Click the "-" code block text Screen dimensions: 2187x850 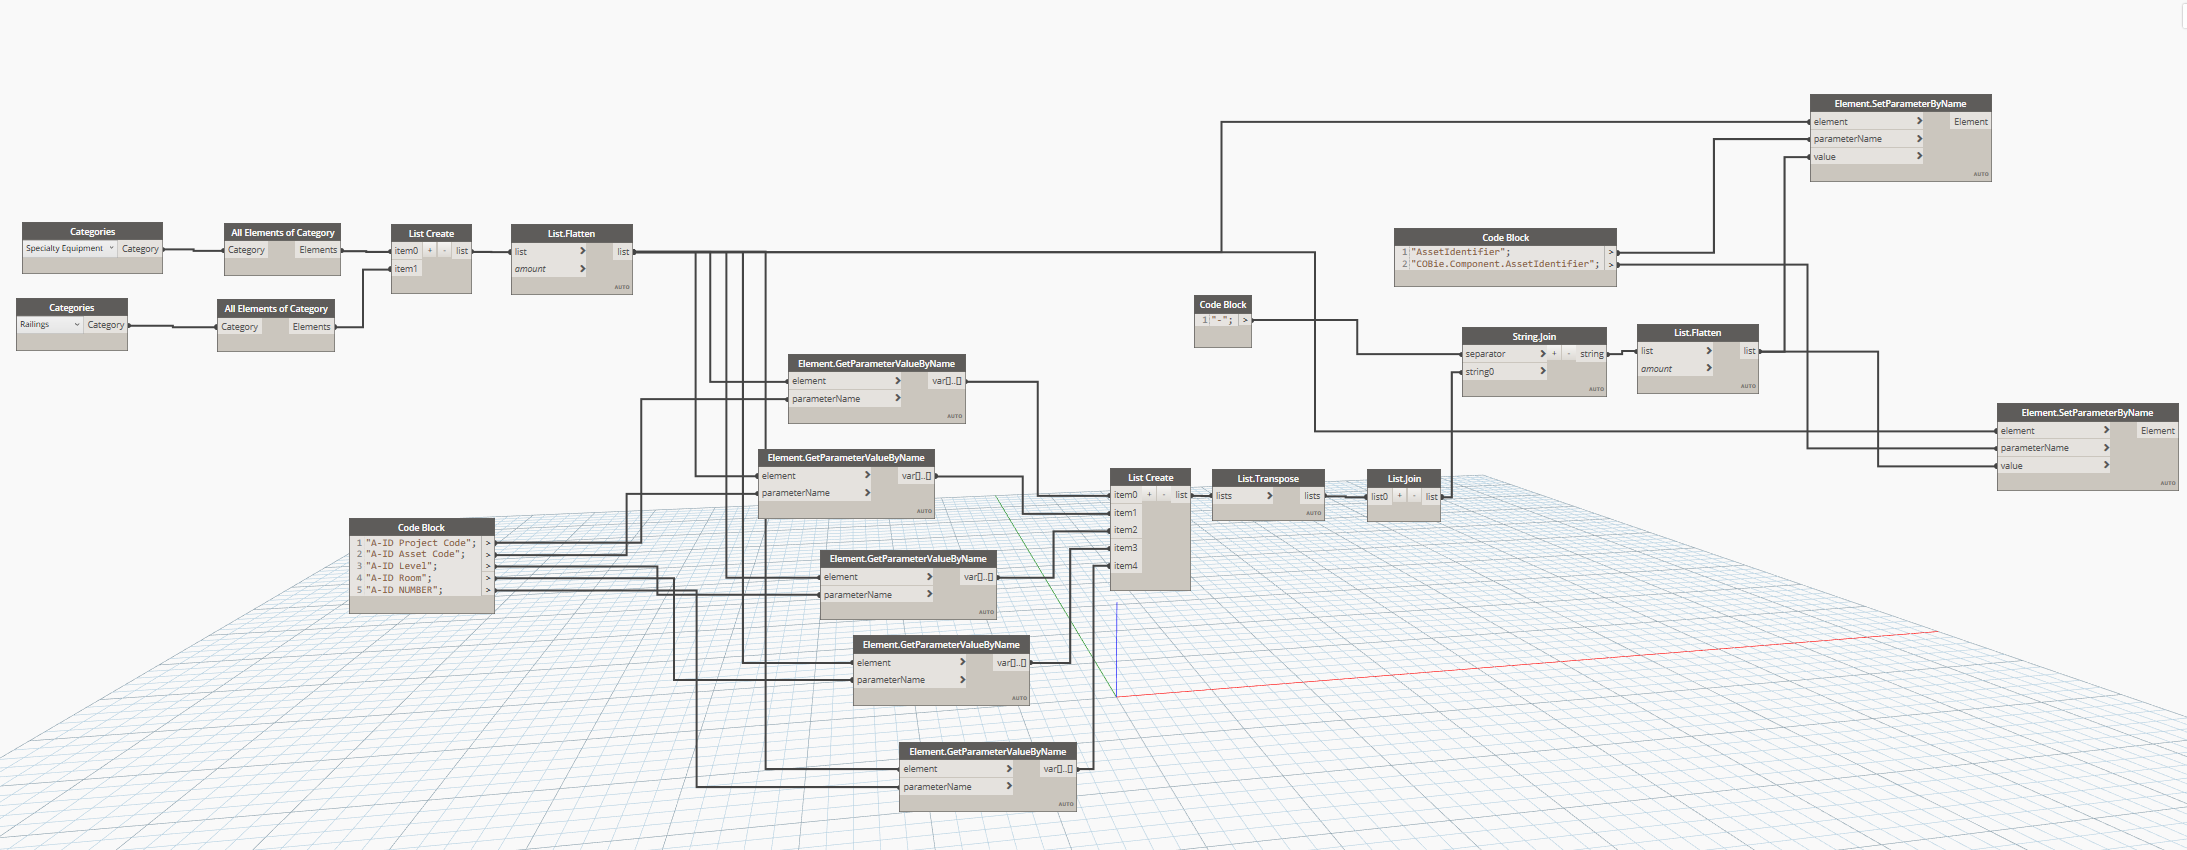1222,320
